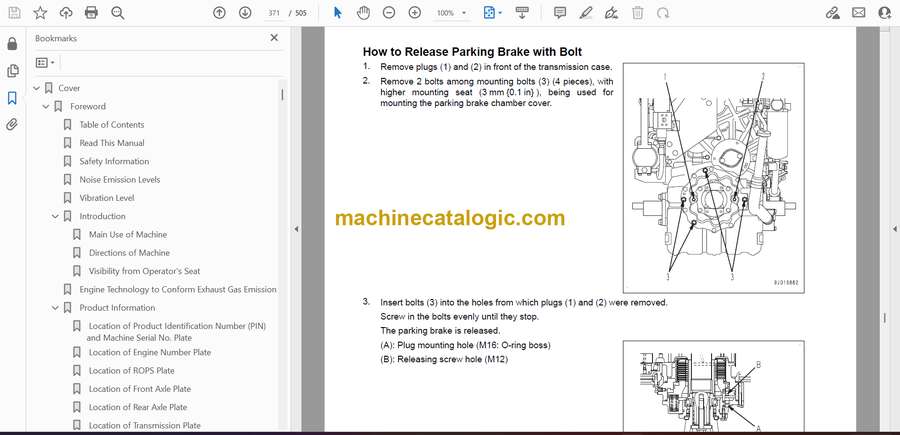The width and height of the screenshot is (900, 435).
Task: Add a comment sticky note
Action: pyautogui.click(x=560, y=13)
